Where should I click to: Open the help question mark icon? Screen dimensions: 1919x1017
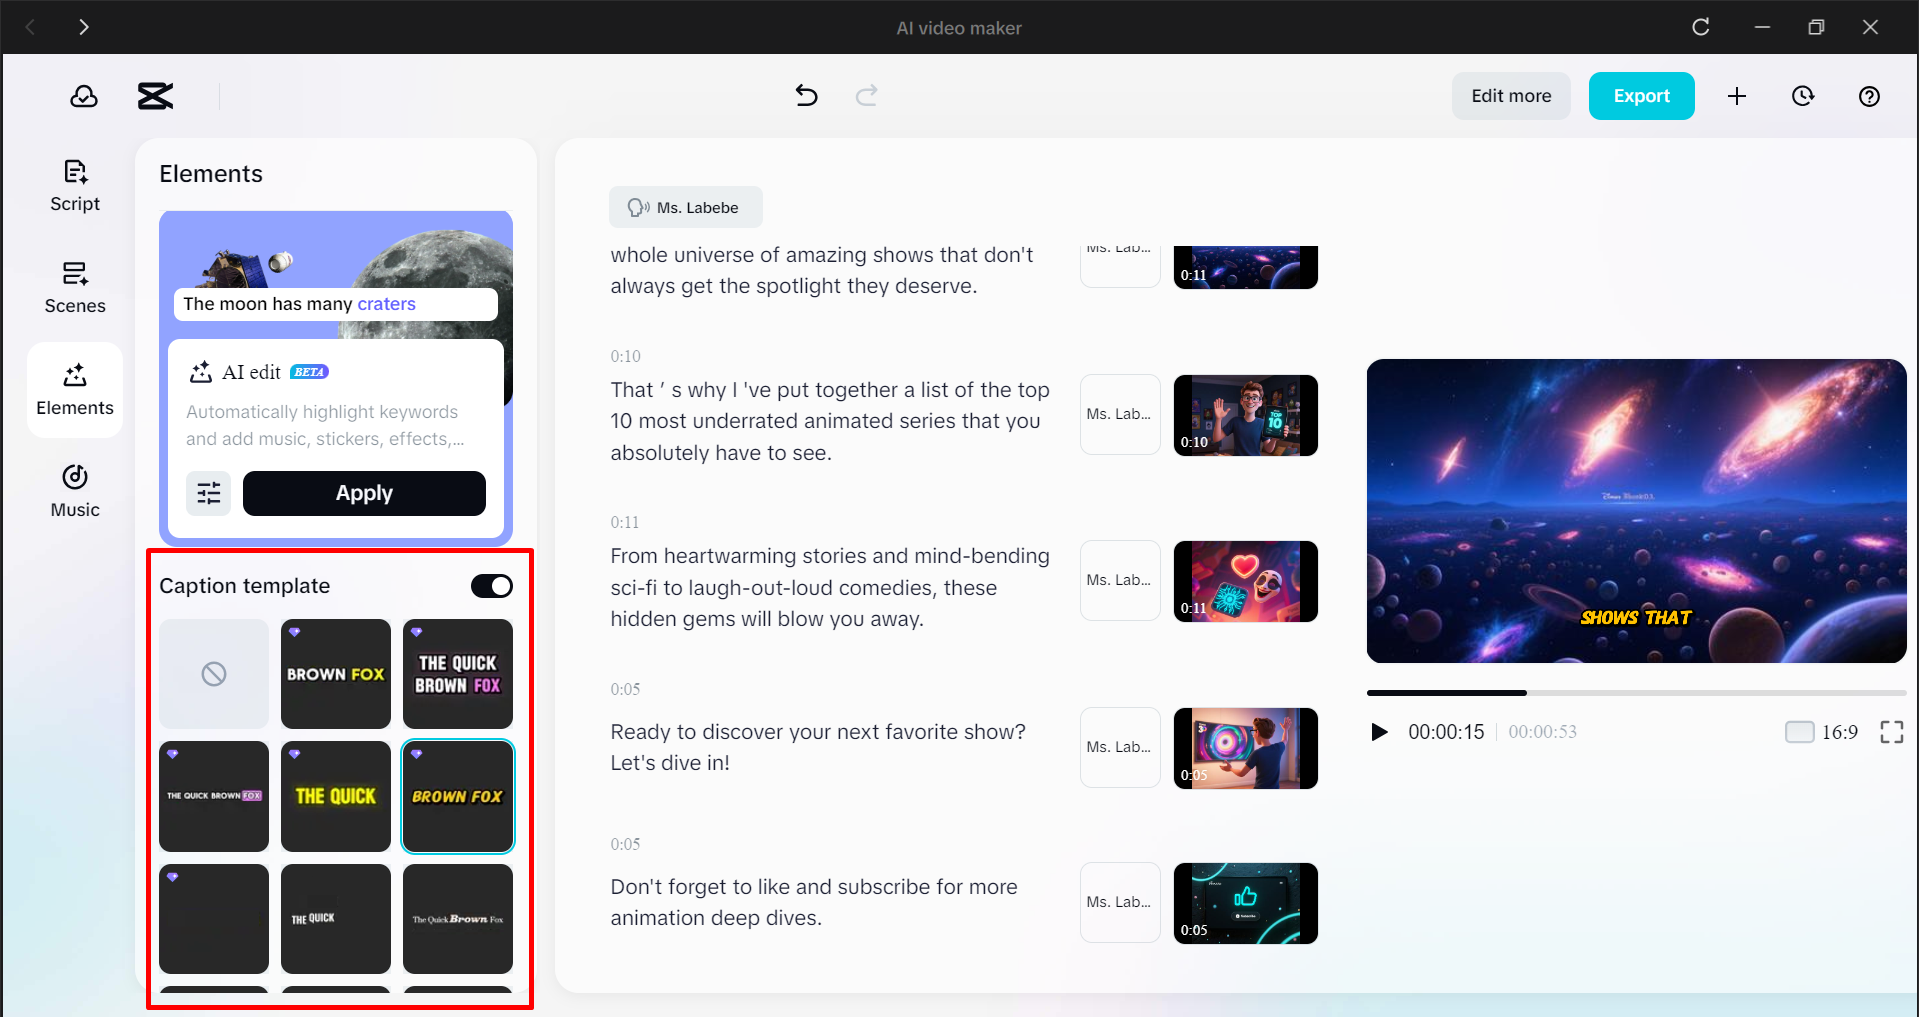(1869, 95)
